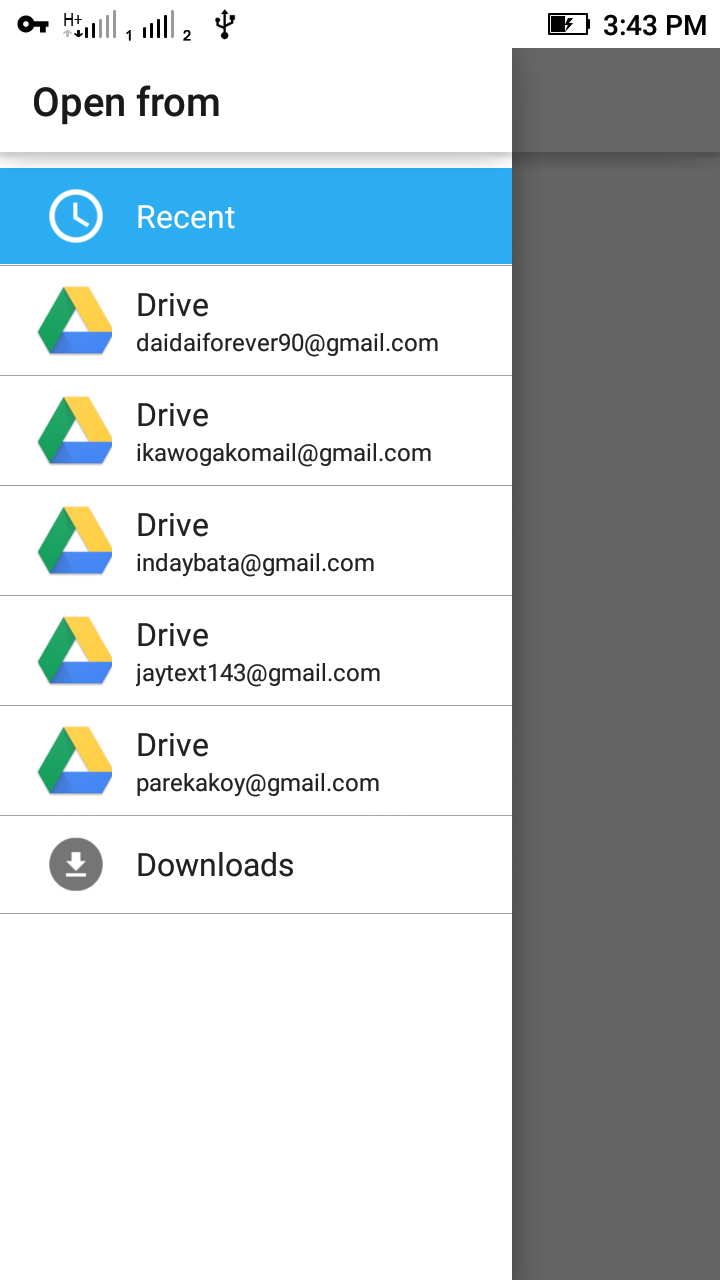Select email parekakoy@gmail.com
The image size is (720, 1280).
[x=258, y=783]
